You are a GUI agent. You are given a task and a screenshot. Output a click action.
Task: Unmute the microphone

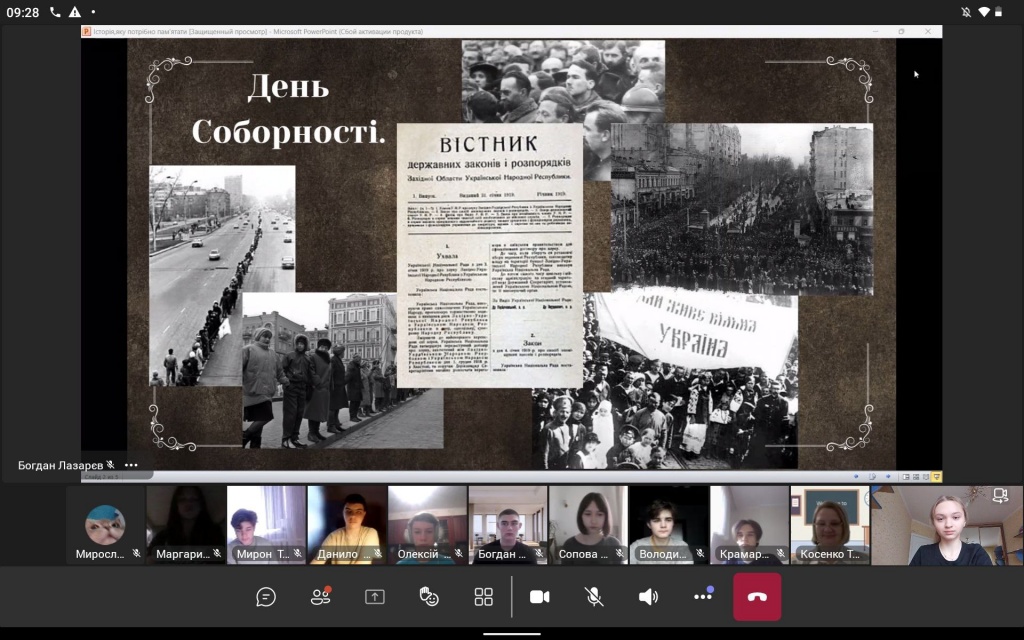pyautogui.click(x=594, y=597)
